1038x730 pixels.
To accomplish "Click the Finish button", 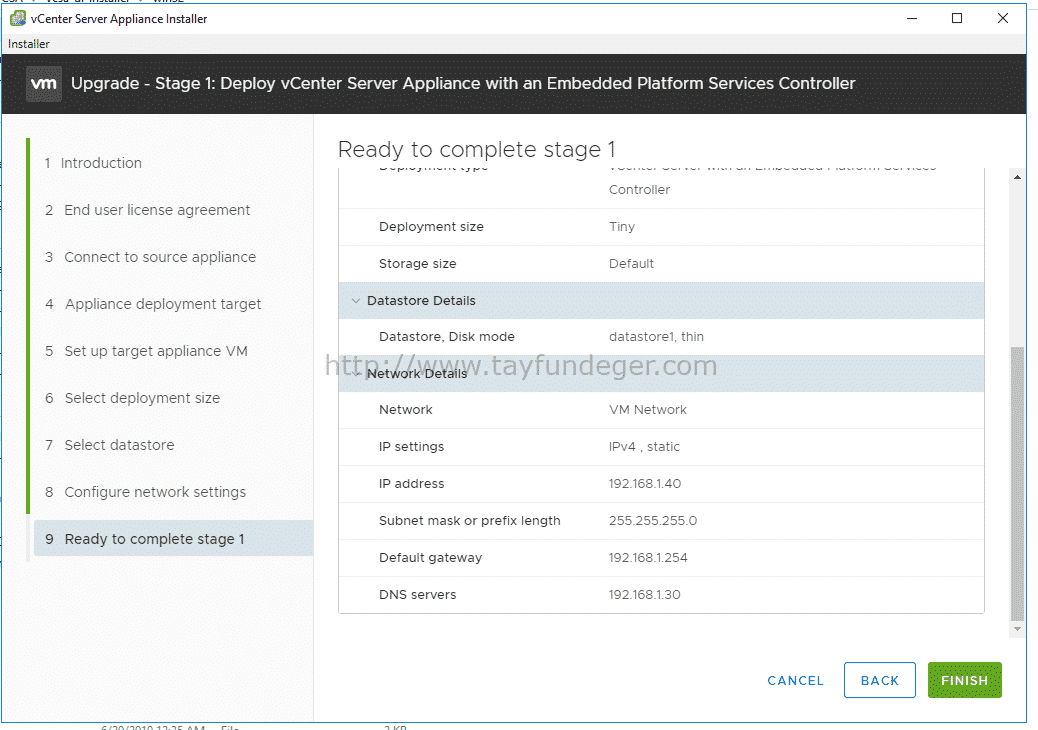I will tap(965, 680).
